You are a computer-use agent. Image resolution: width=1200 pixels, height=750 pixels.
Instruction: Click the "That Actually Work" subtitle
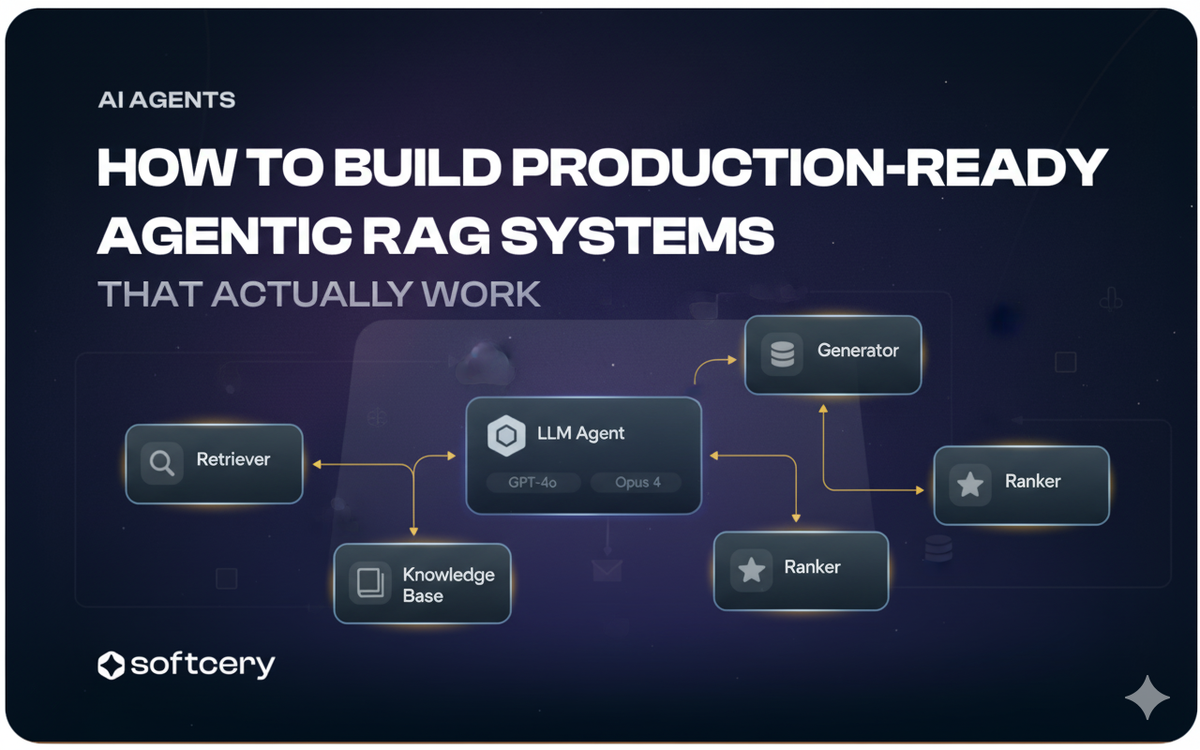pyautogui.click(x=319, y=294)
